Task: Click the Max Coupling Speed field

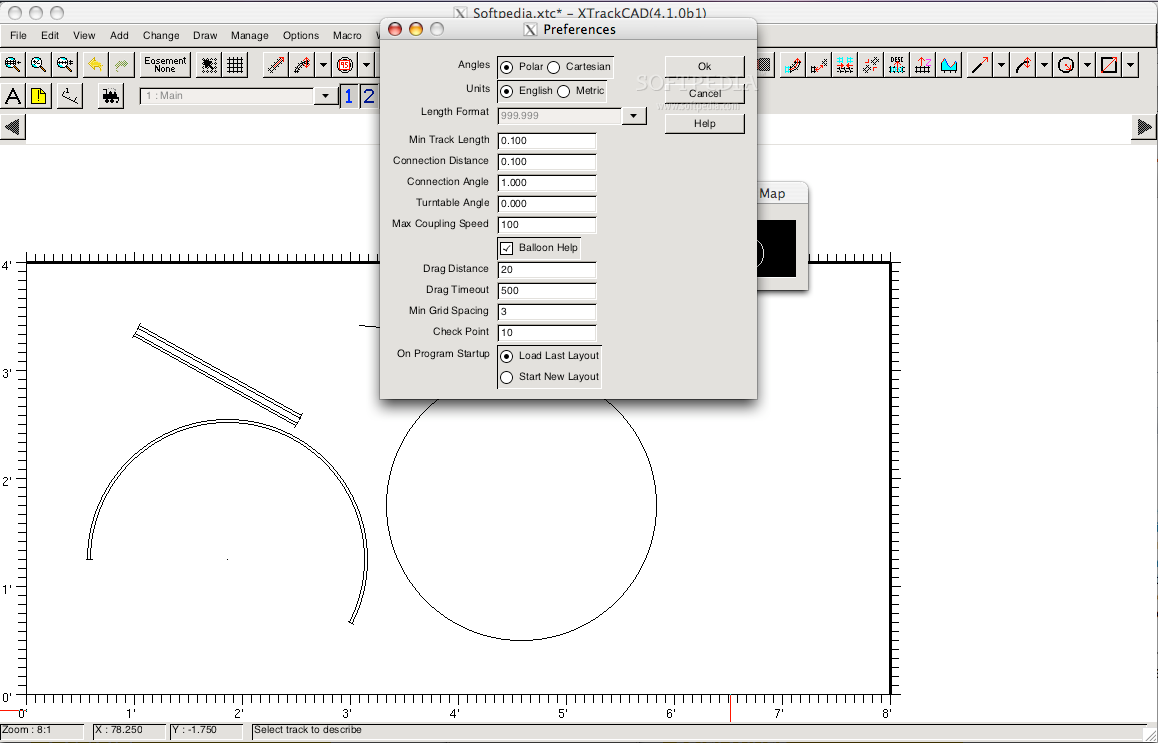Action: [x=547, y=225]
